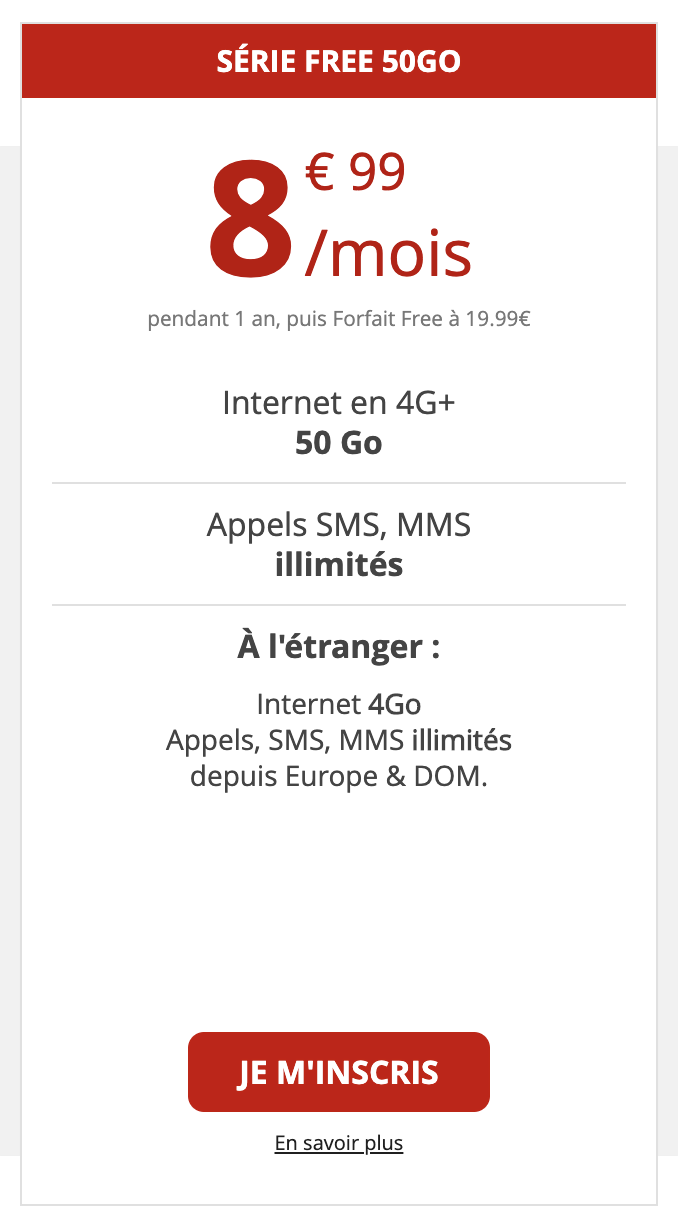Click the bold 50 Go data allowance
The height and width of the screenshot is (1220, 678).
pos(338,442)
